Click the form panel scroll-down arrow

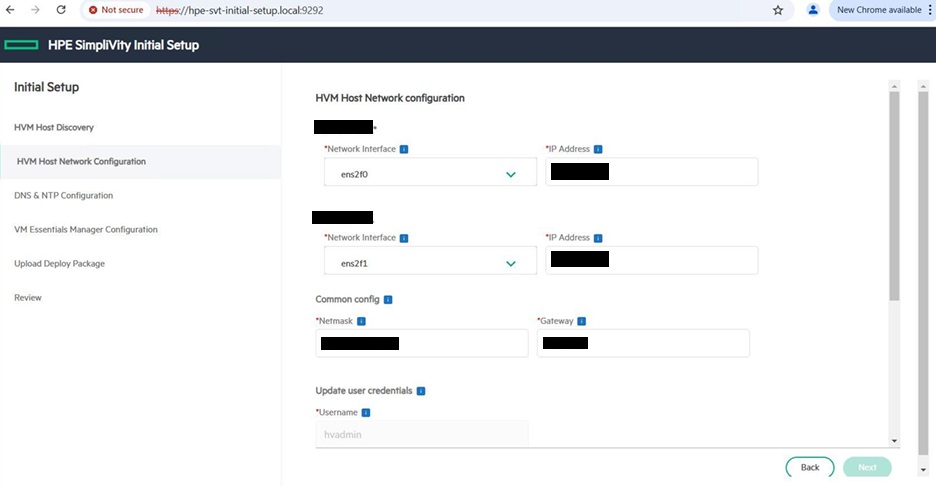894,441
